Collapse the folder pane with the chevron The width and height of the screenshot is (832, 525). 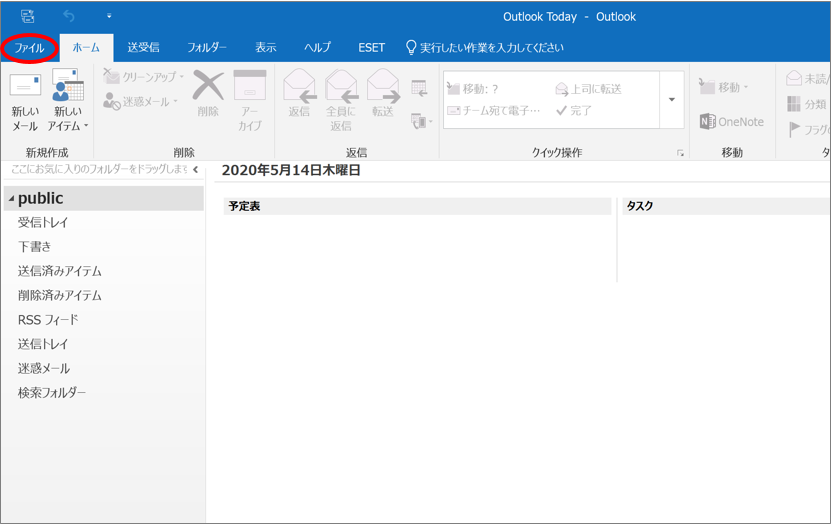[196, 169]
